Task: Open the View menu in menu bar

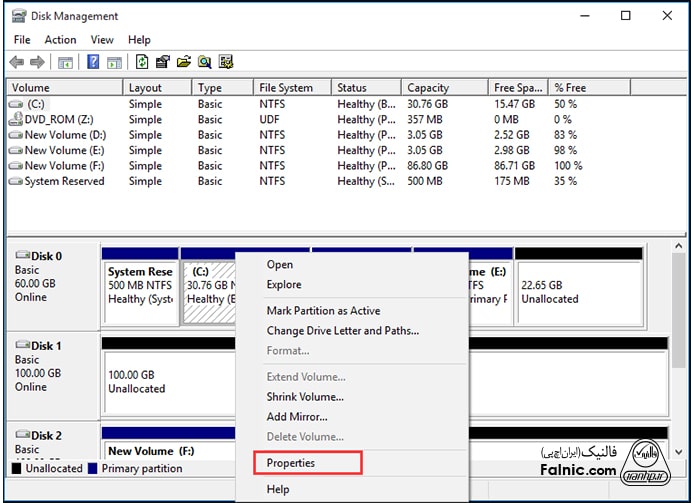Action: (x=102, y=40)
